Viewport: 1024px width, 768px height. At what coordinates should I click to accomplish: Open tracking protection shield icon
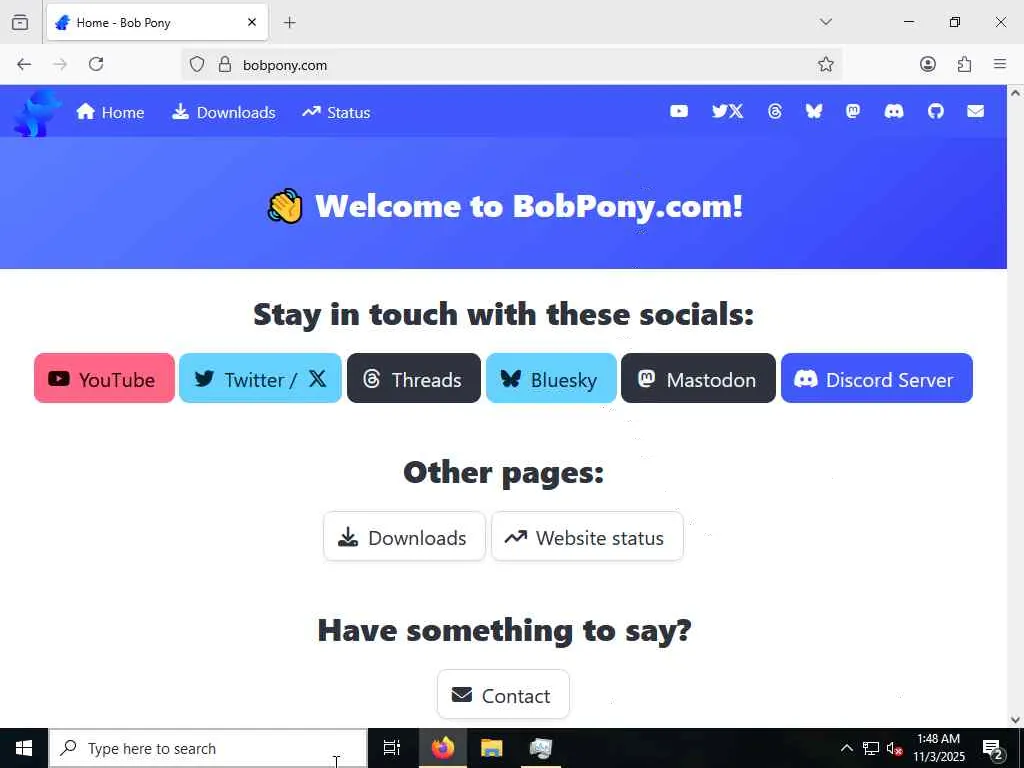[197, 64]
